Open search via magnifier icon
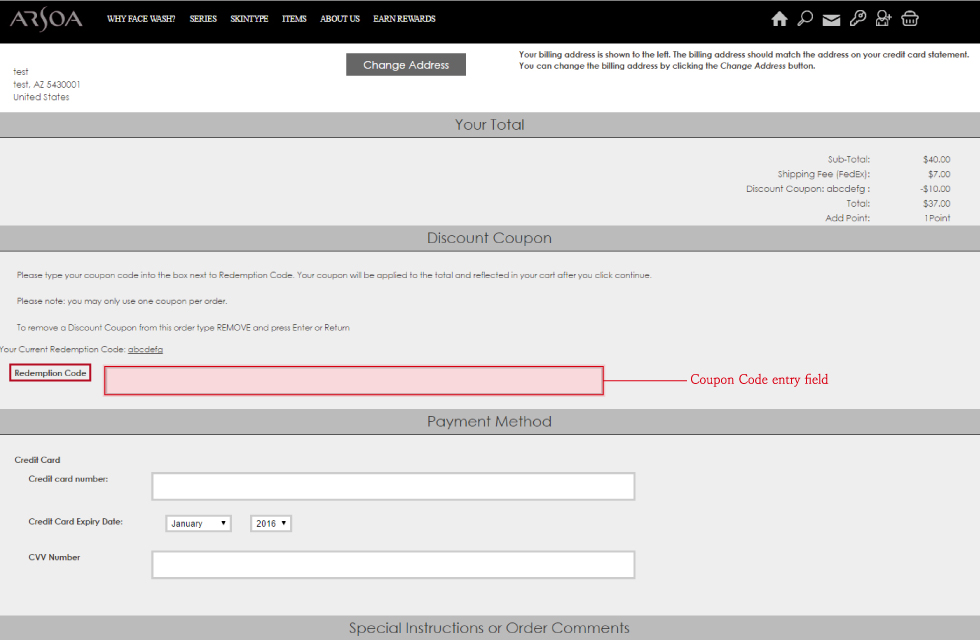Screen dimensions: 980x640 pyautogui.click(x=805, y=18)
